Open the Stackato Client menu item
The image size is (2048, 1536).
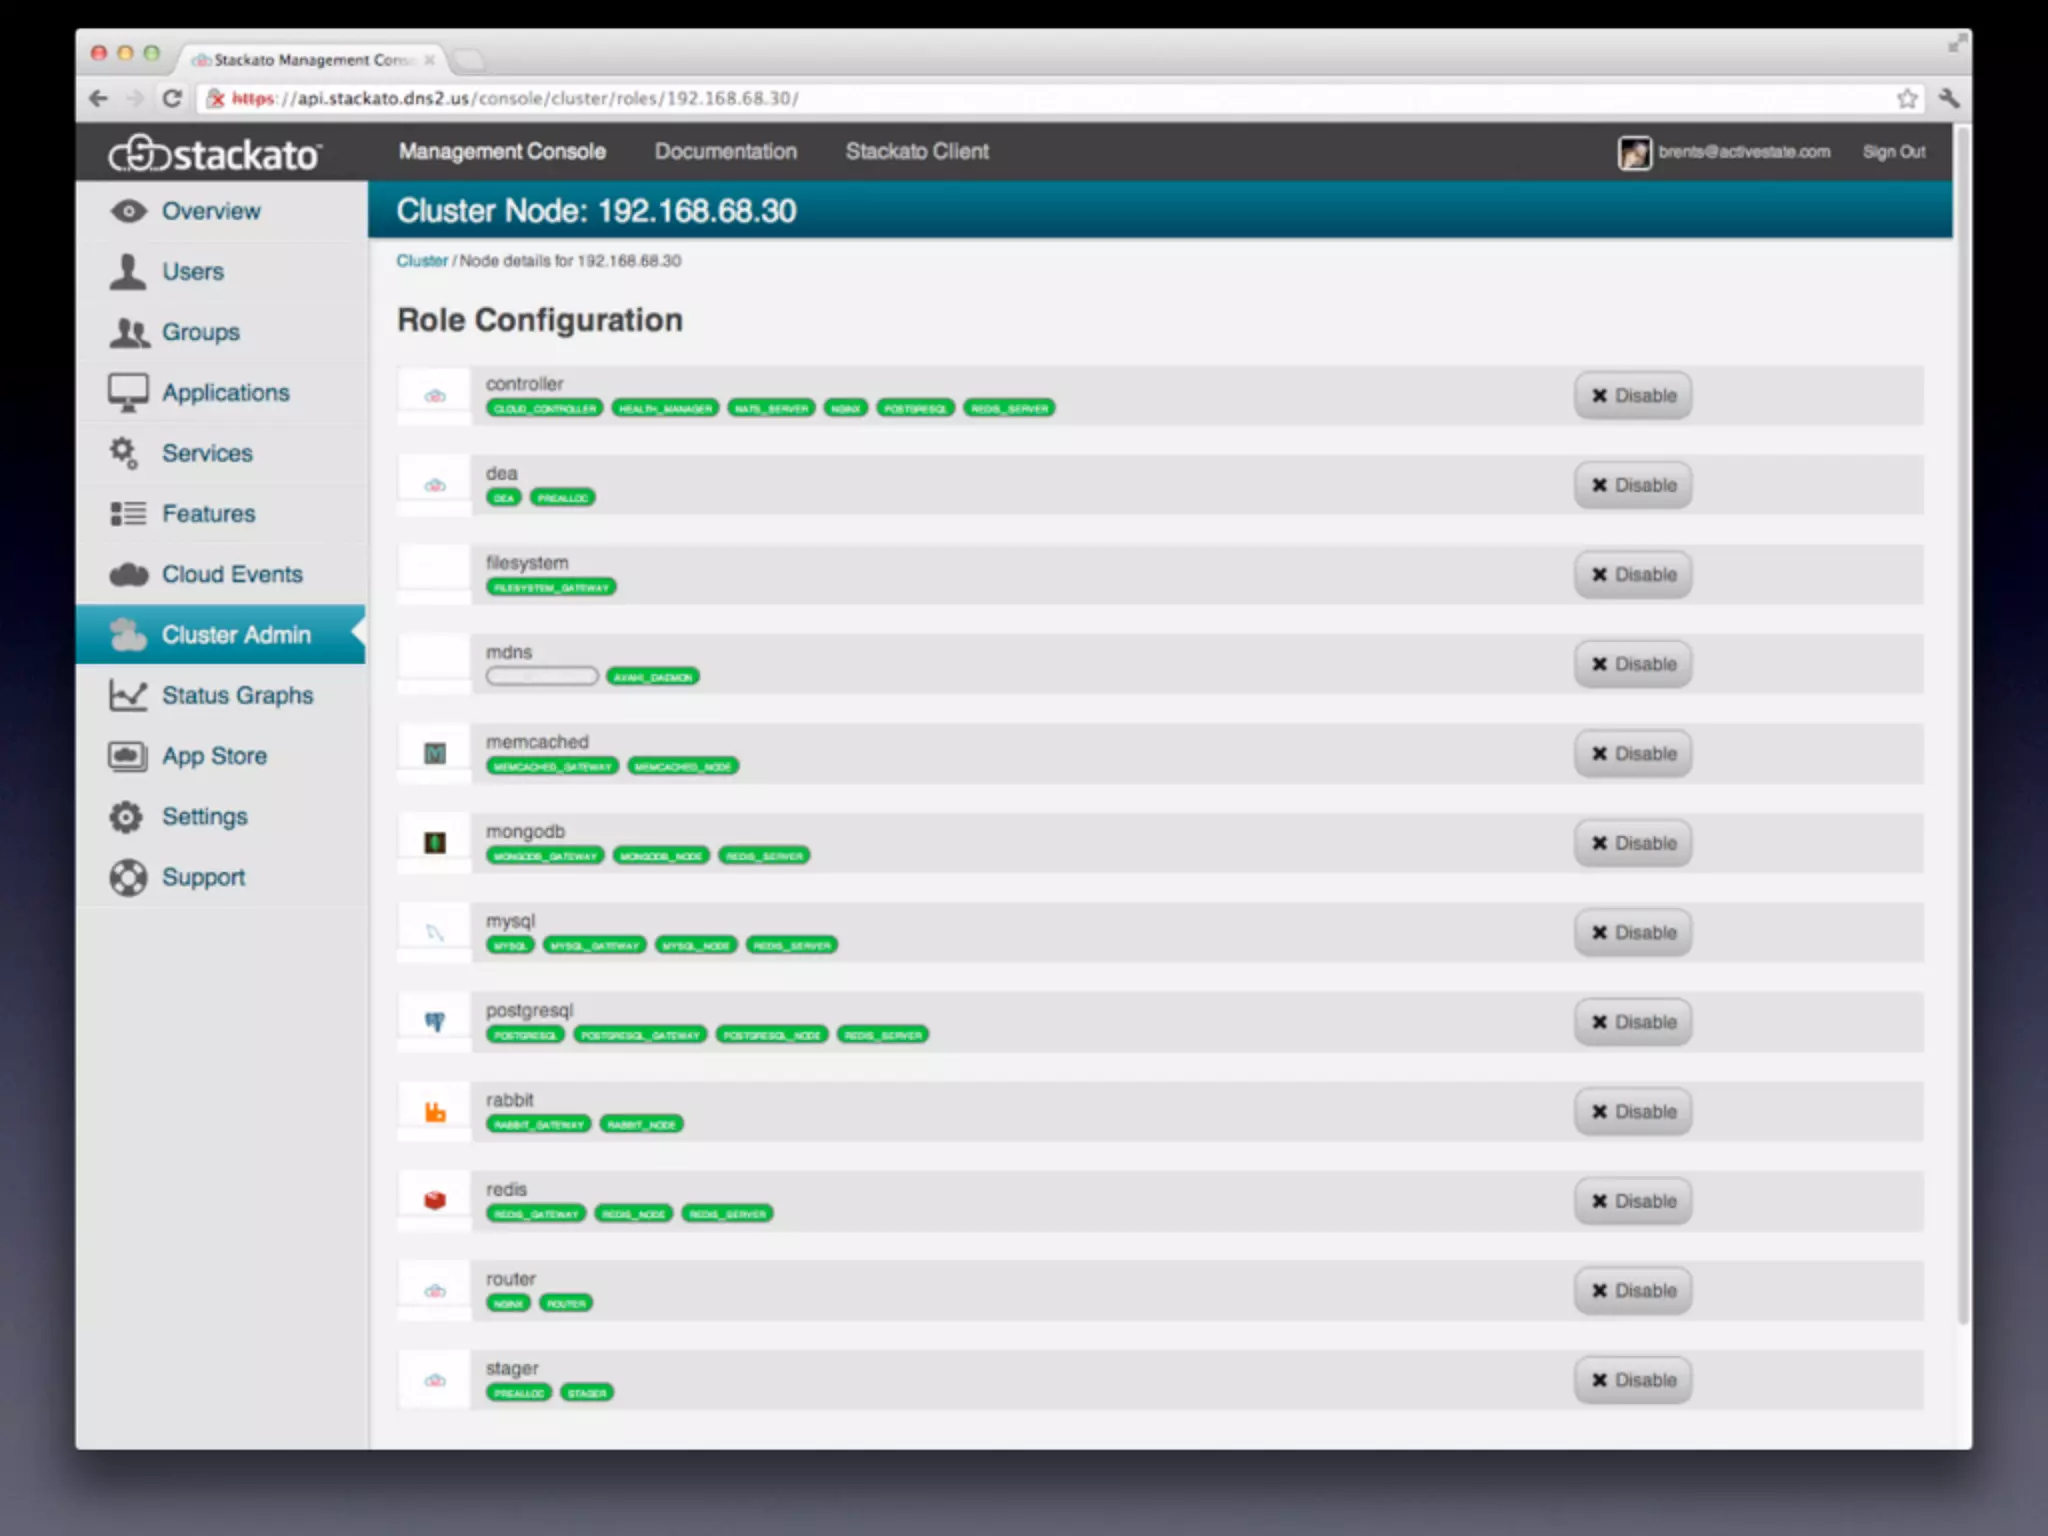[x=916, y=151]
